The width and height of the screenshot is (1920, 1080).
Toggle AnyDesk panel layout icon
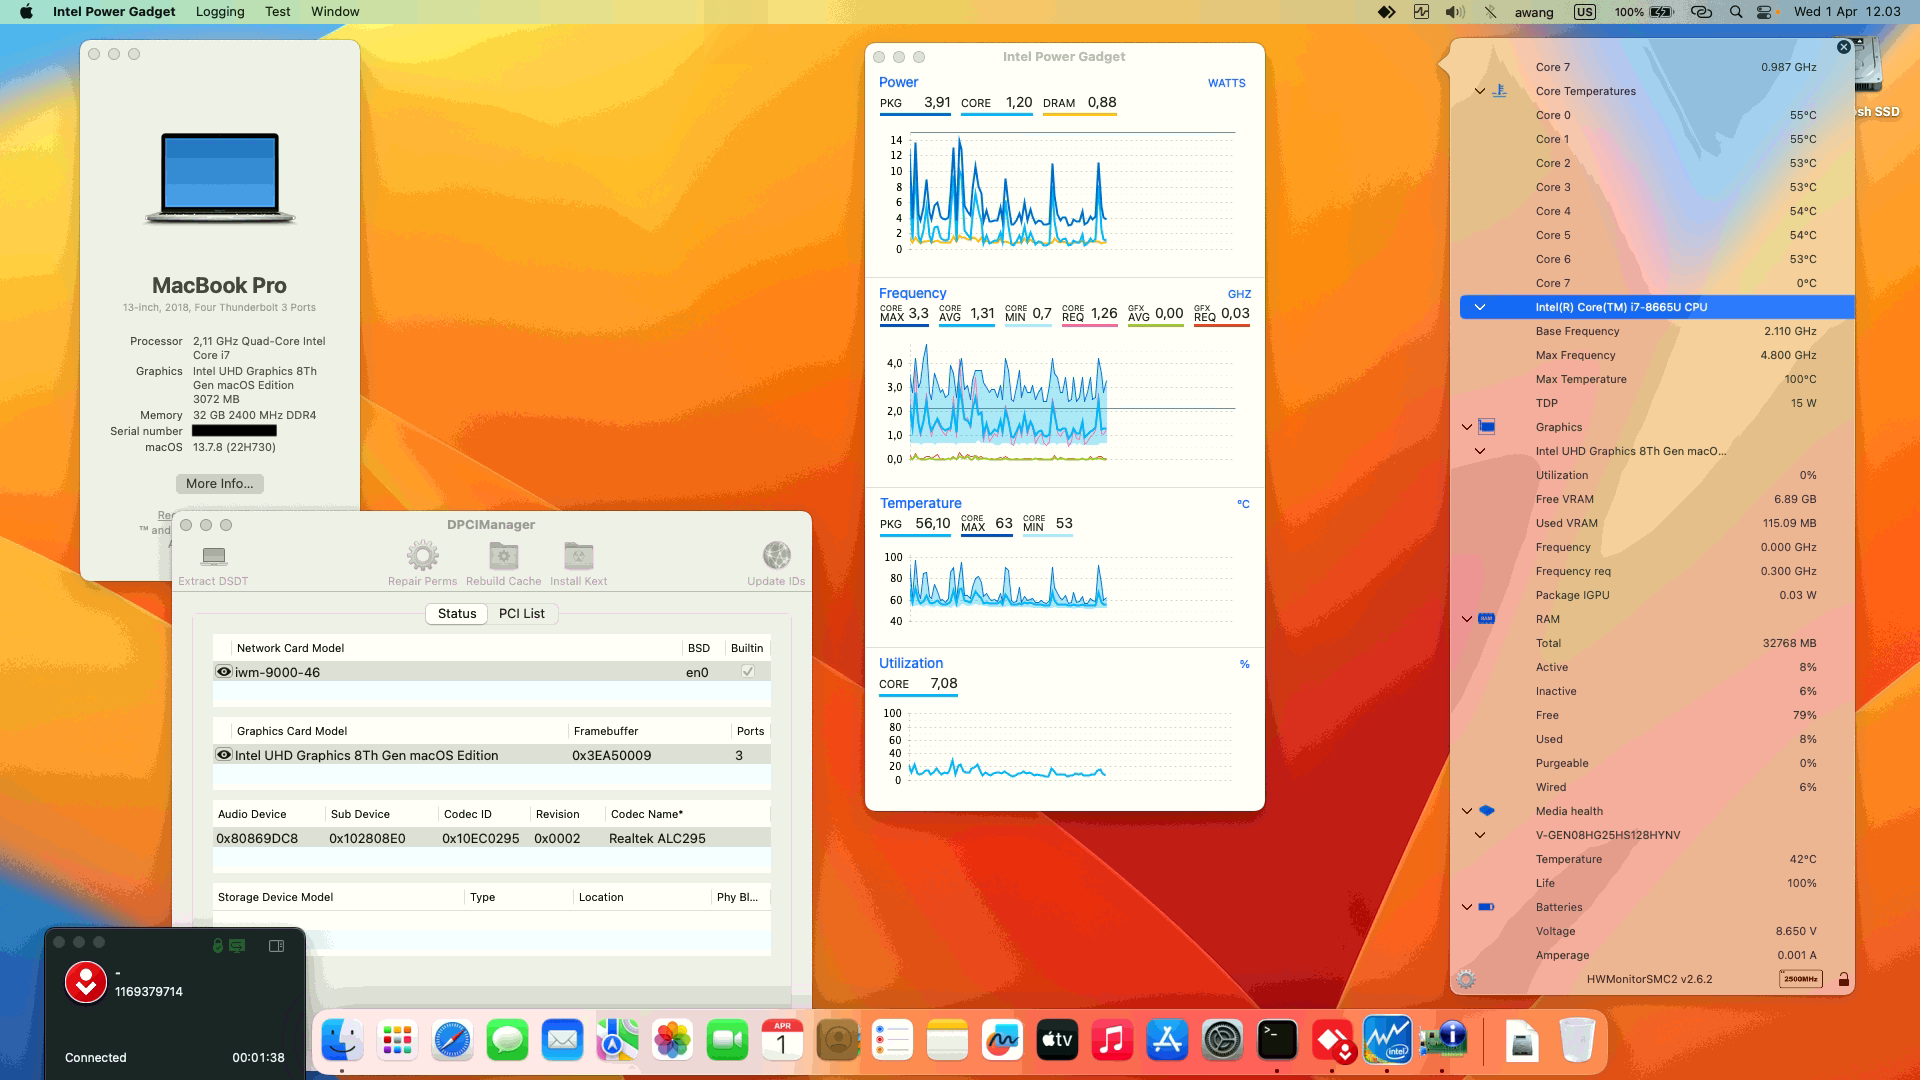[277, 945]
